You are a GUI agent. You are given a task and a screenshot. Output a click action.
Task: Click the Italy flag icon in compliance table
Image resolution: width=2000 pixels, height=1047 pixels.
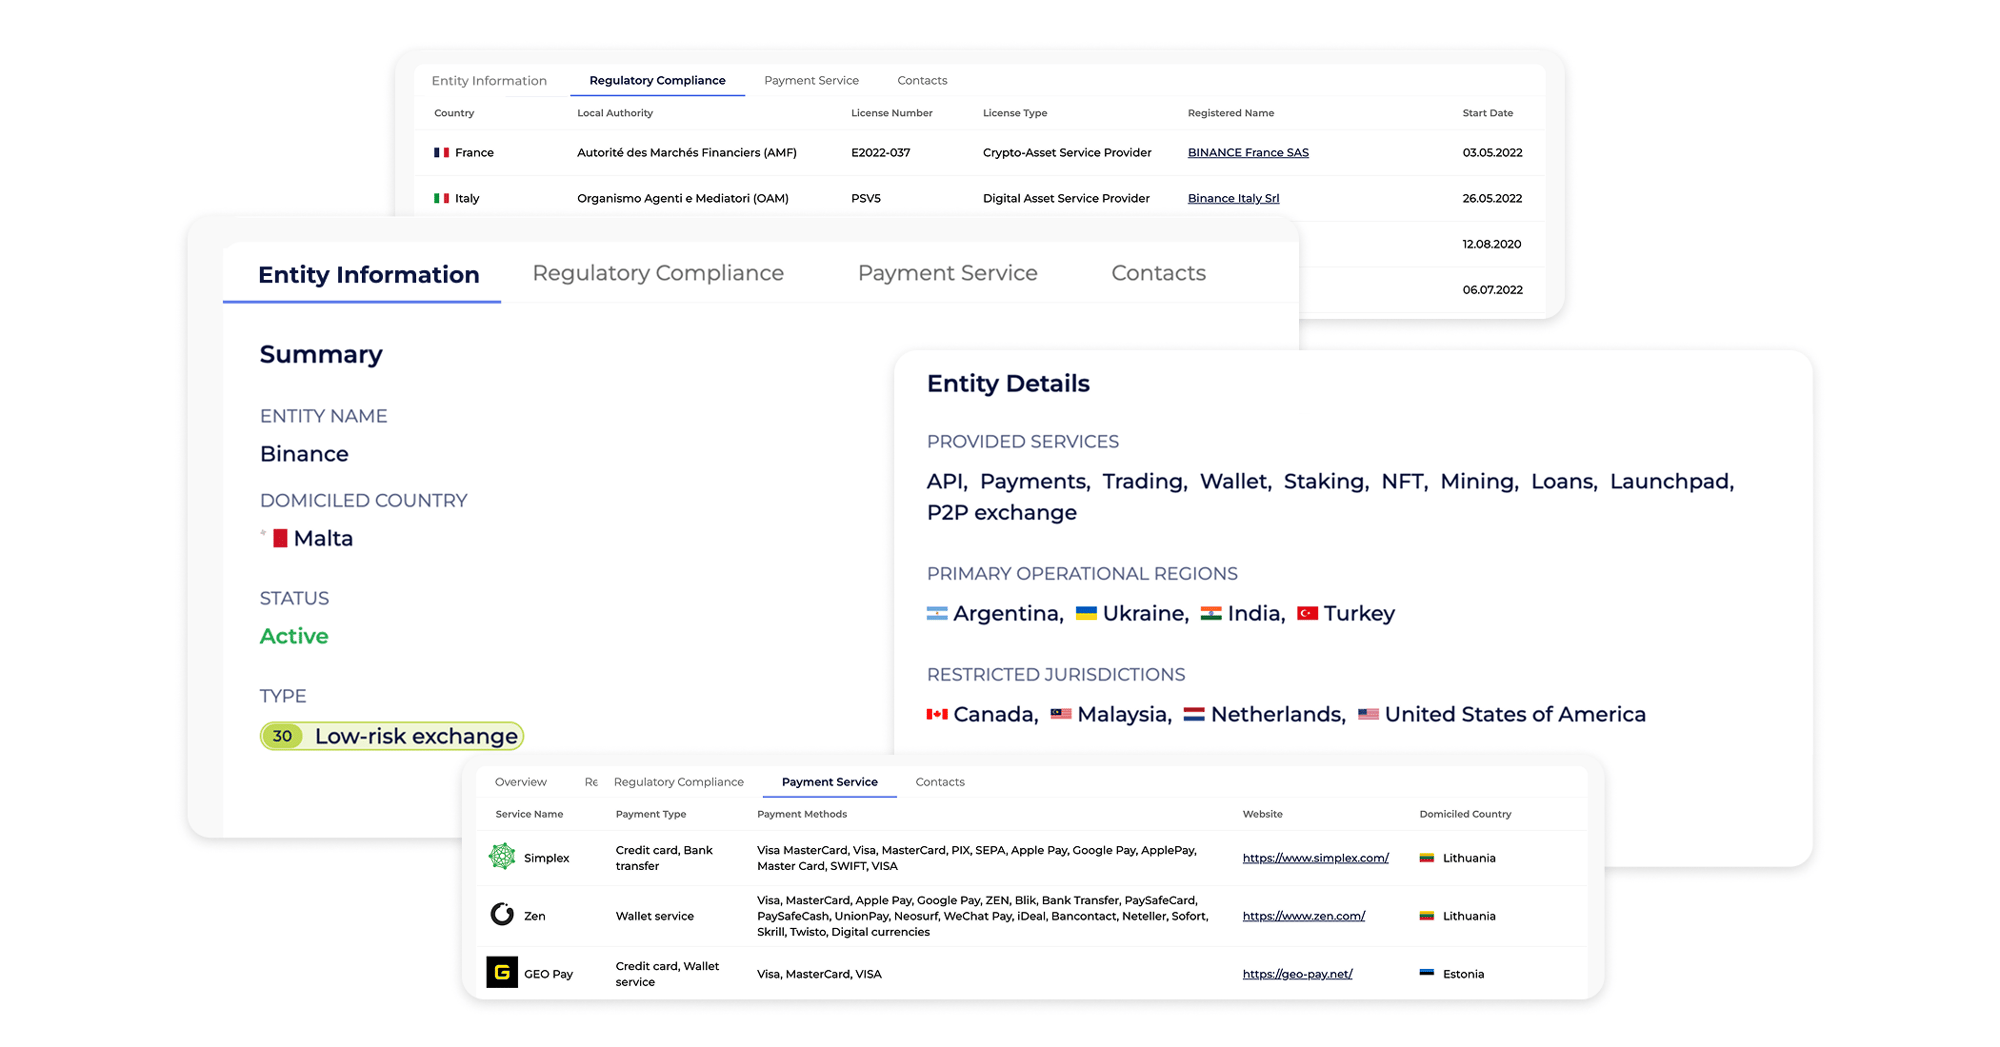pyautogui.click(x=441, y=198)
